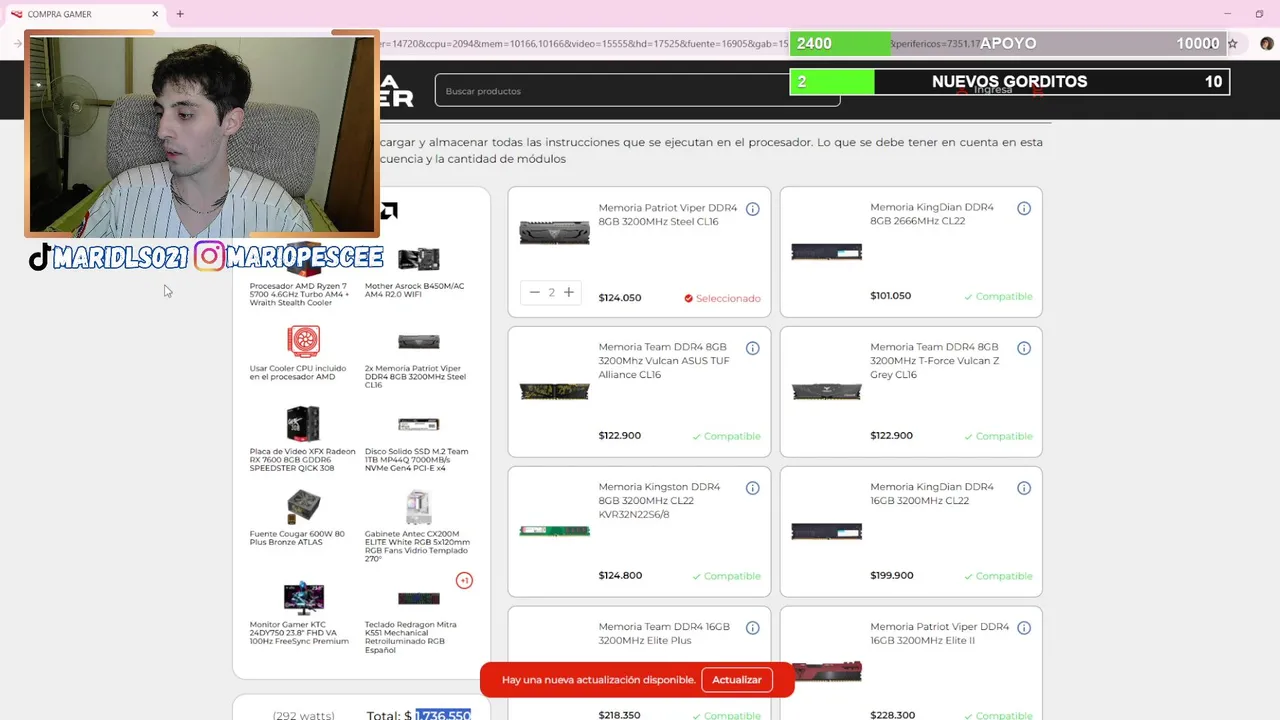Focus the Buscar productos search field
The height and width of the screenshot is (720, 1280).
(x=637, y=91)
